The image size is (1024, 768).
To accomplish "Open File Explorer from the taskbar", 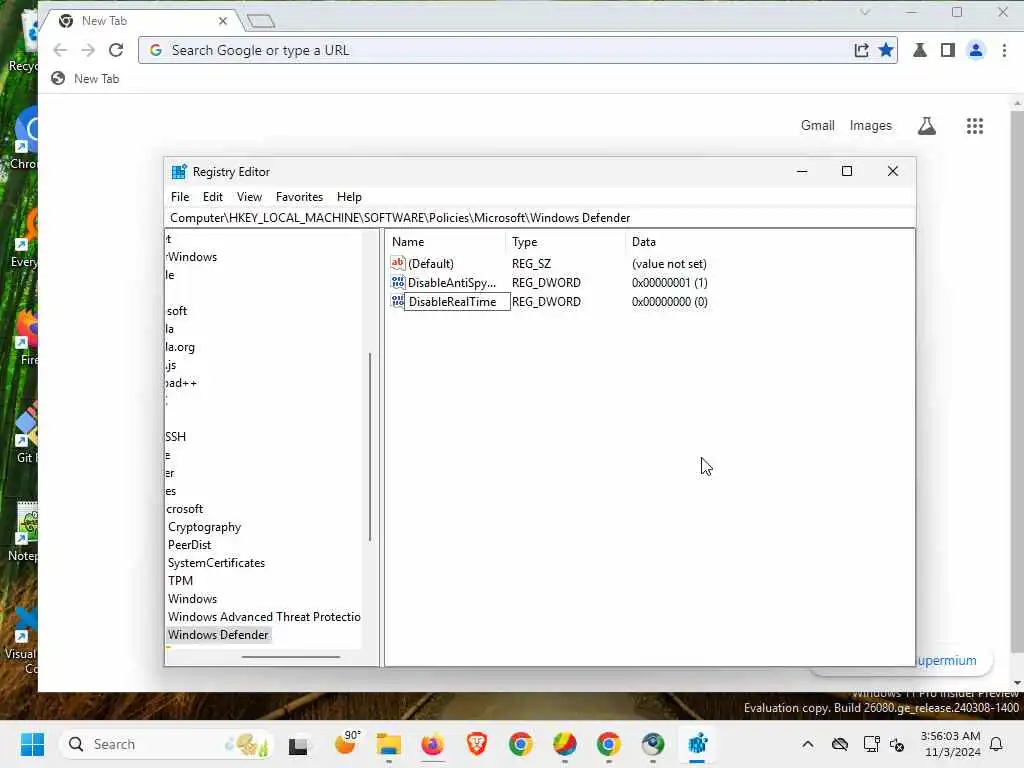I will [x=389, y=744].
